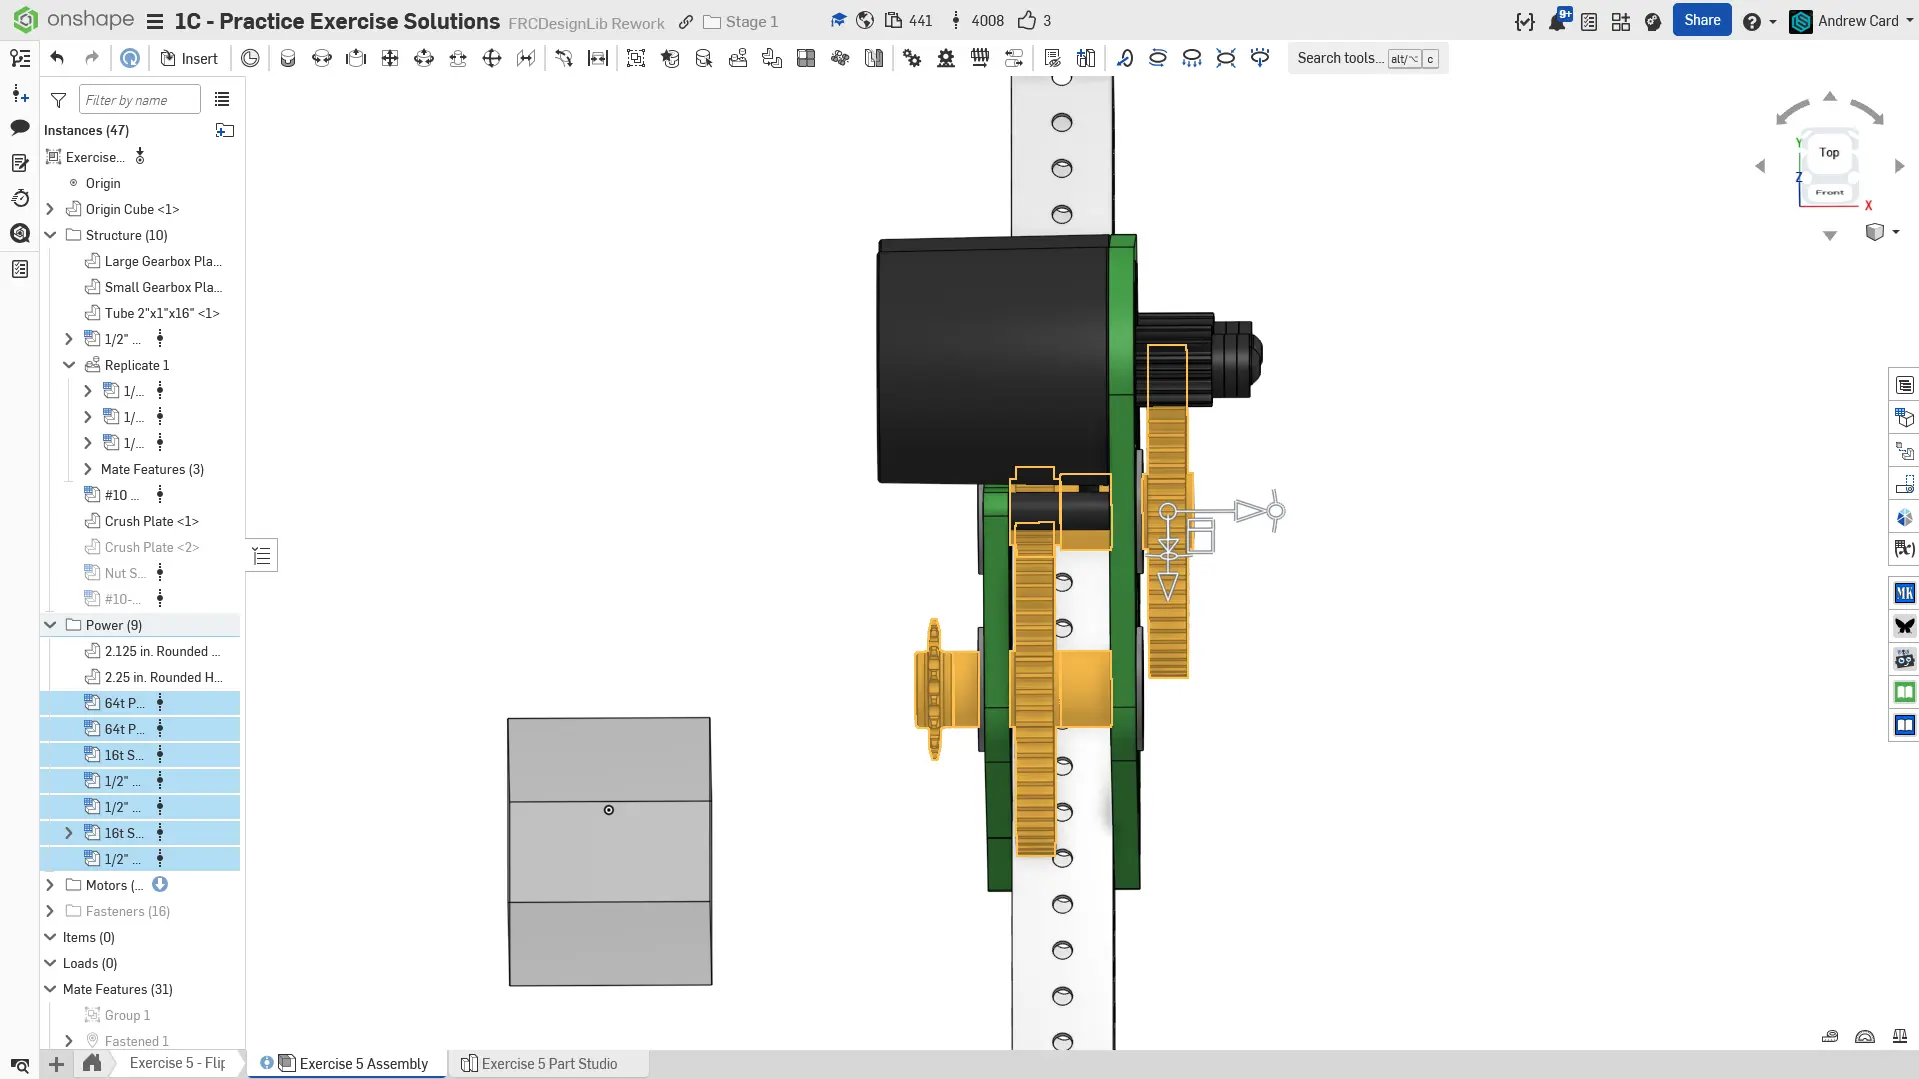Click the Redo arrow in toolbar

92,58
